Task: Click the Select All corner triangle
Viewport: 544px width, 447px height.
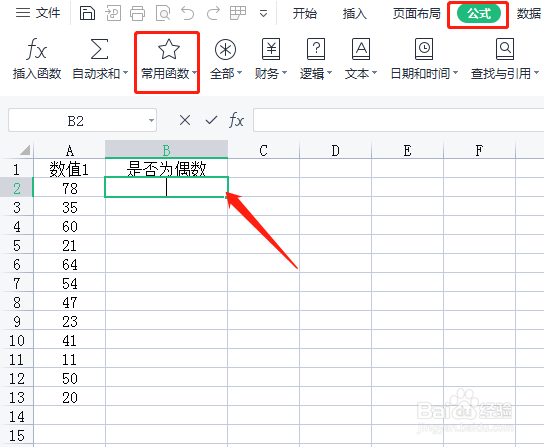Action: pyautogui.click(x=25, y=150)
